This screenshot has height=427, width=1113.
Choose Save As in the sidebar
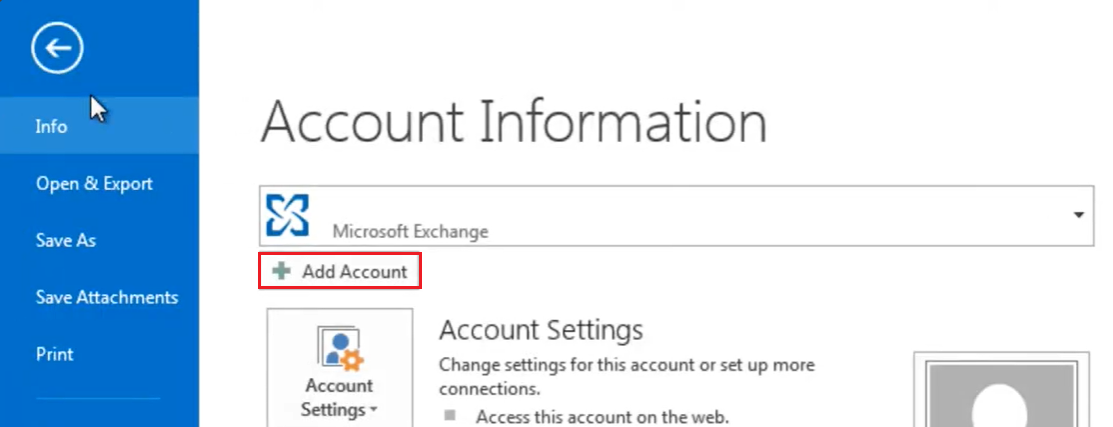(66, 241)
